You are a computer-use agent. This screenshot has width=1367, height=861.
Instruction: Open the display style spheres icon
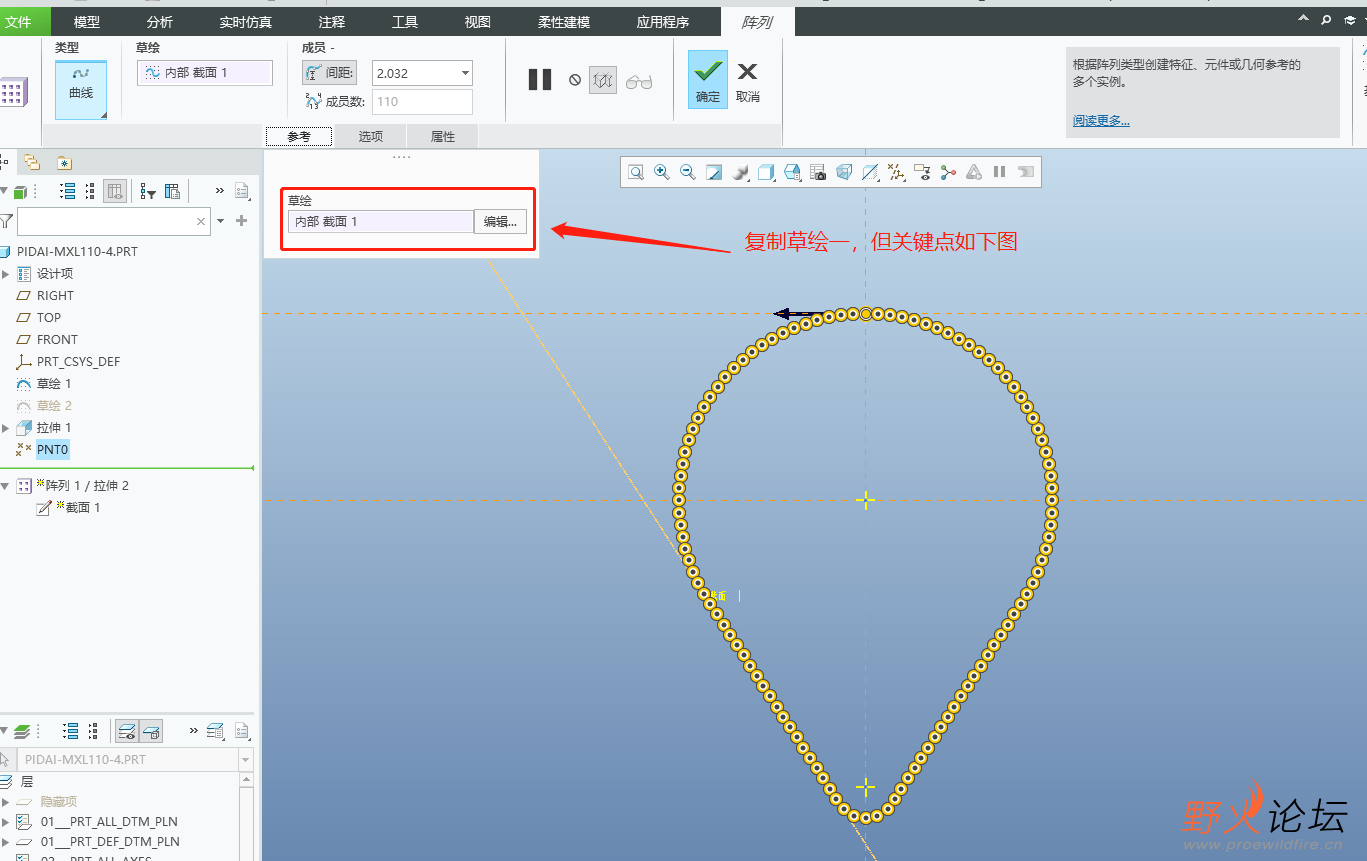[x=740, y=172]
